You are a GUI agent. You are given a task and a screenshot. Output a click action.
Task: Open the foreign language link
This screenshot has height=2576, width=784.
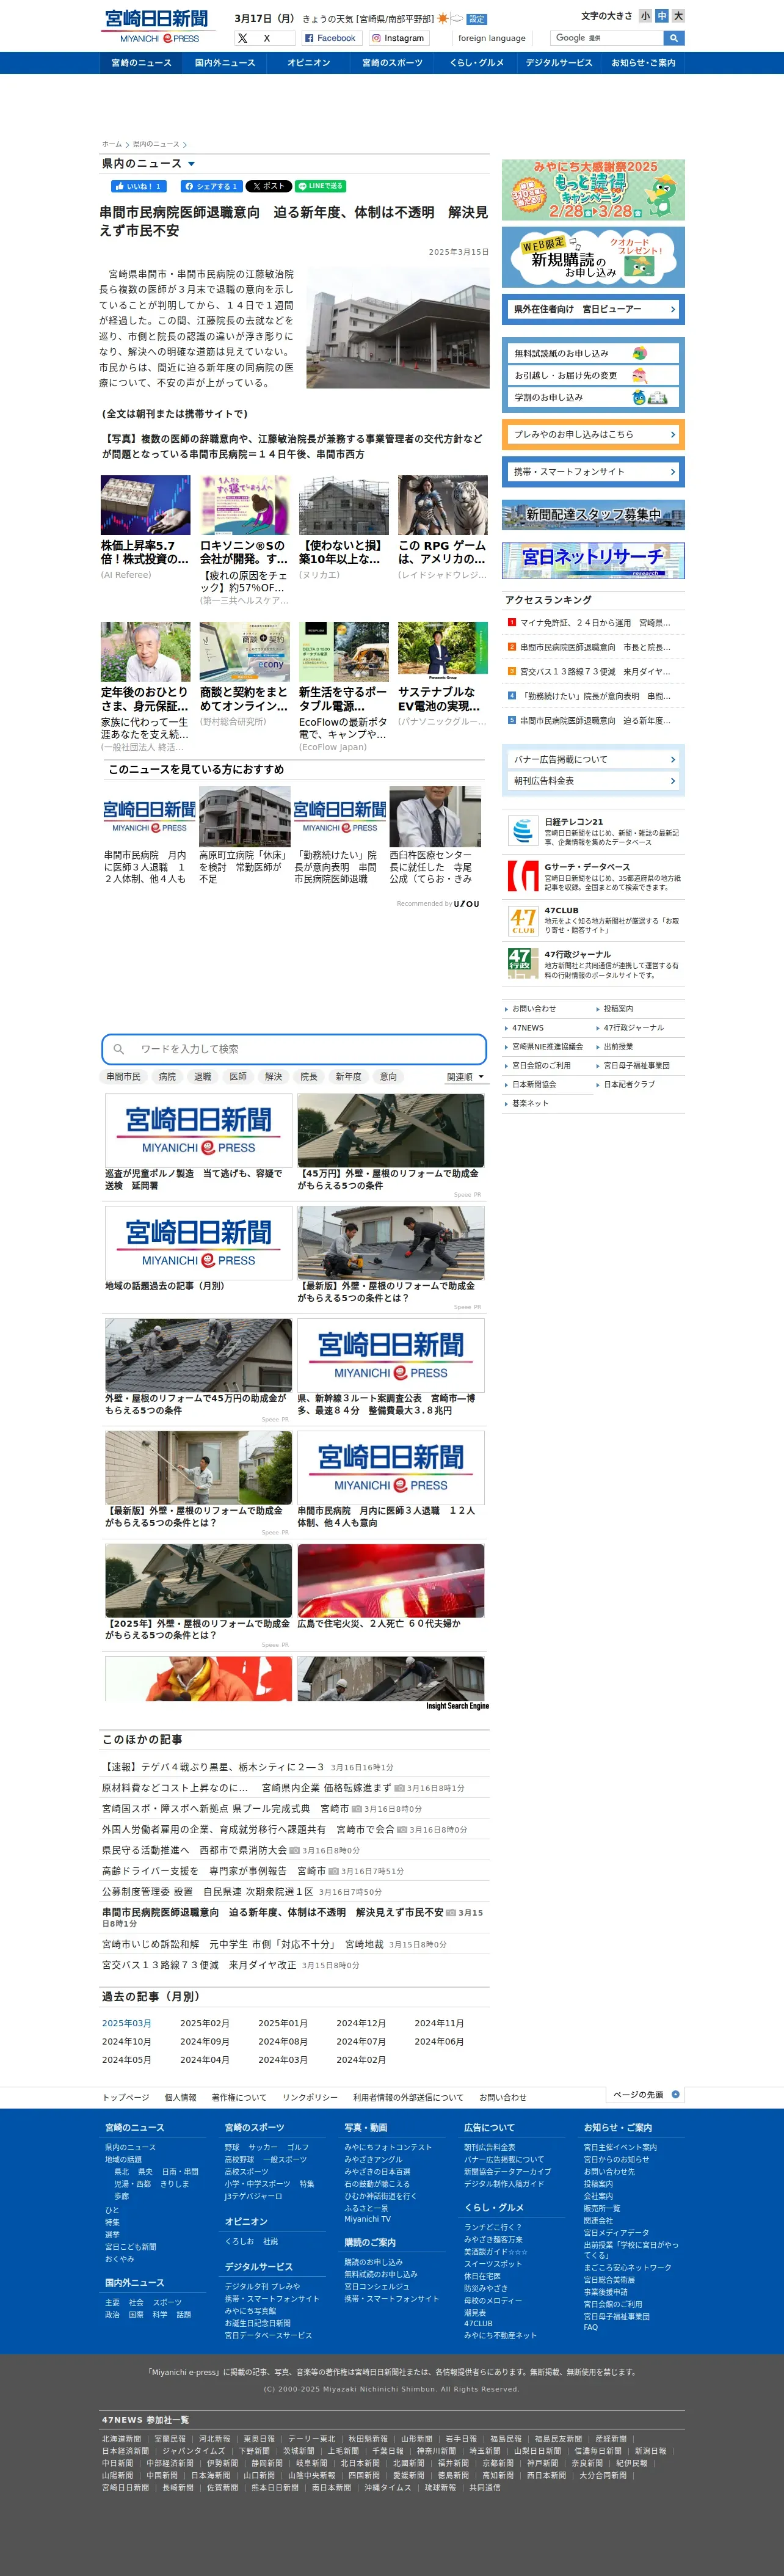pyautogui.click(x=491, y=38)
